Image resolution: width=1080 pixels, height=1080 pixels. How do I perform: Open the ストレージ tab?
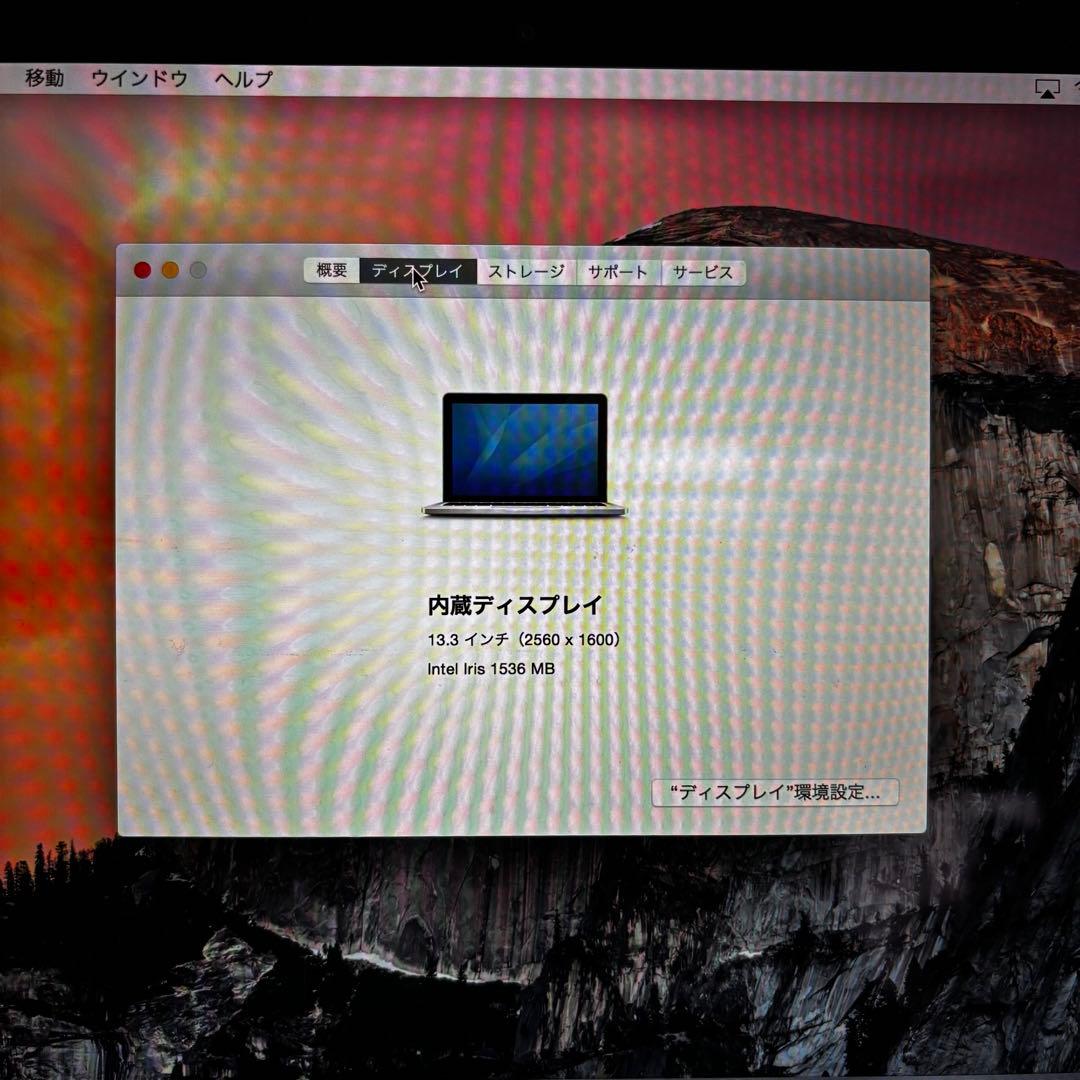tap(527, 270)
